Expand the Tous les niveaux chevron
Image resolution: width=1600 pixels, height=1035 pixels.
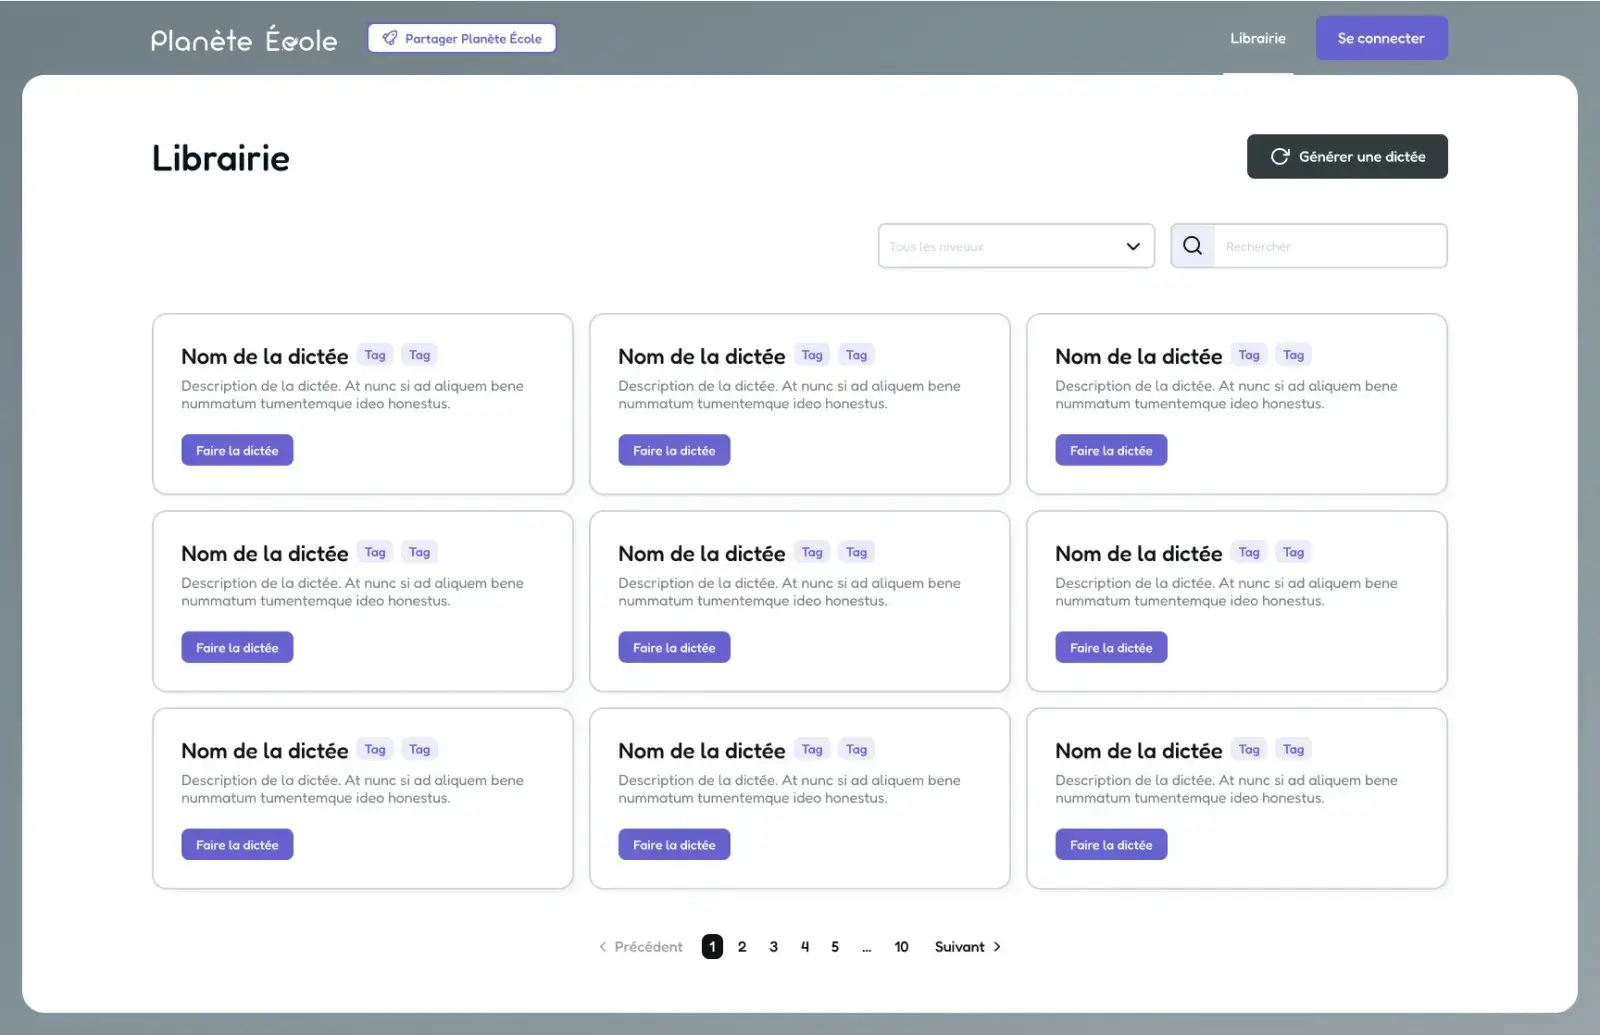click(x=1133, y=246)
